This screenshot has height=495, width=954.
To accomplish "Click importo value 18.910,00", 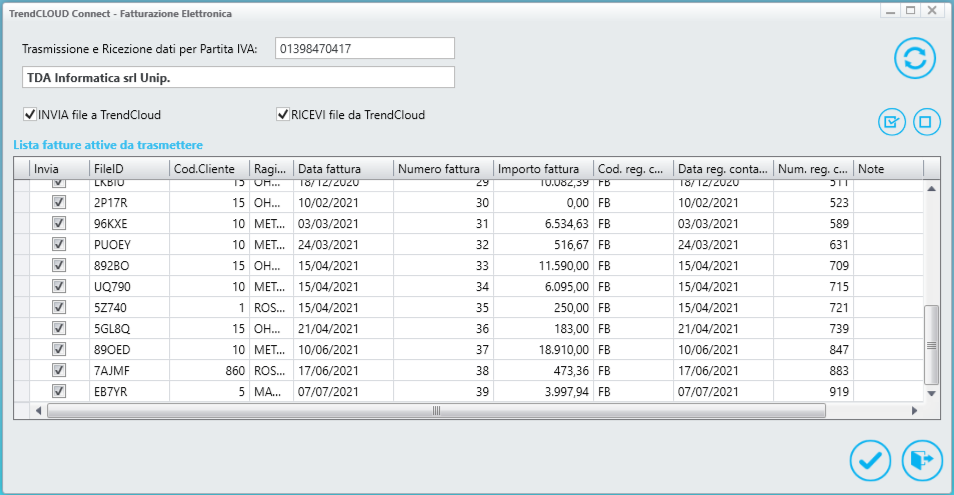I will (x=563, y=350).
